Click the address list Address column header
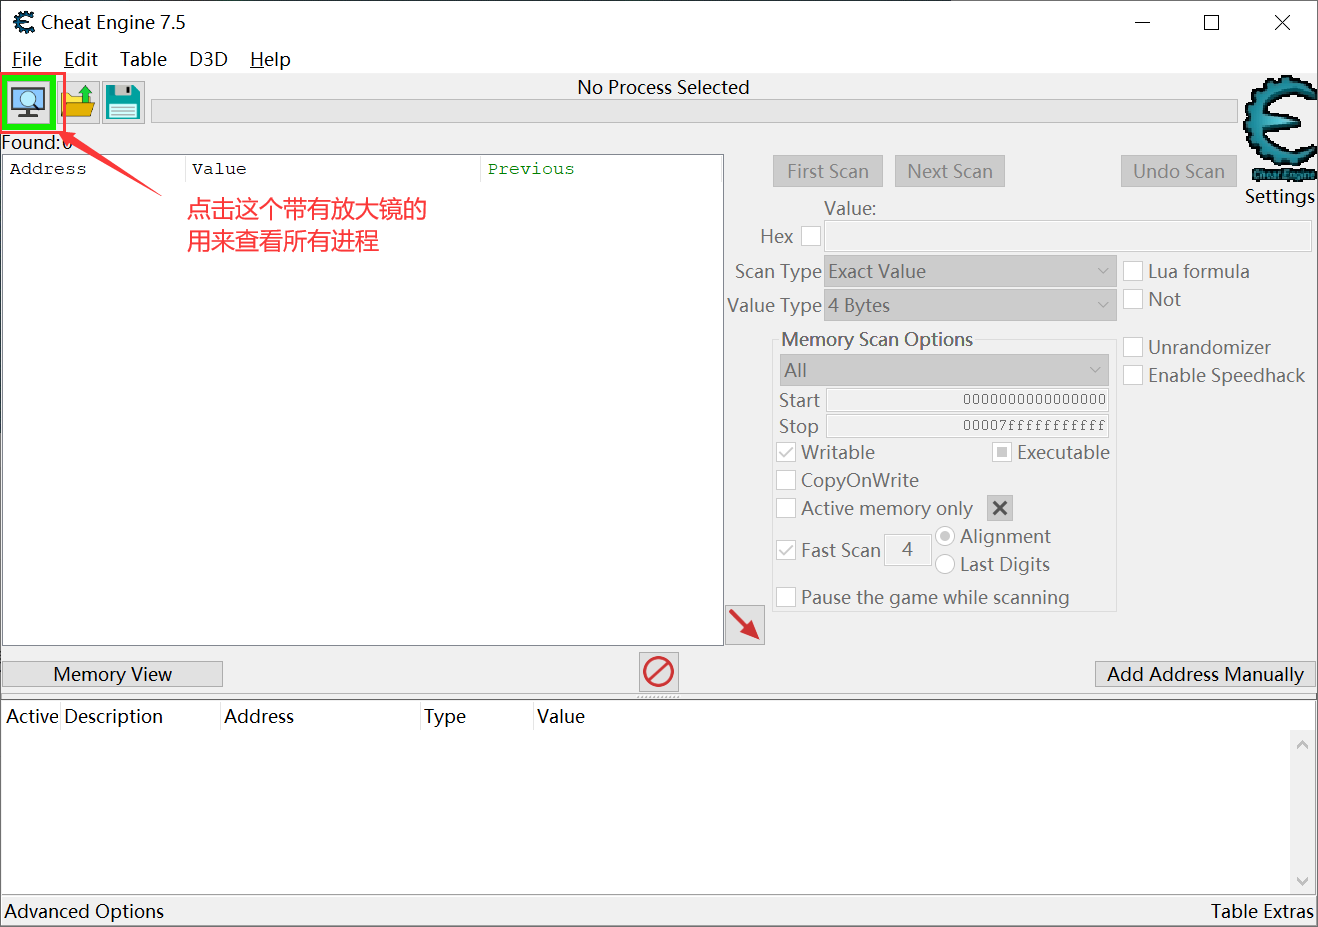 pos(320,716)
